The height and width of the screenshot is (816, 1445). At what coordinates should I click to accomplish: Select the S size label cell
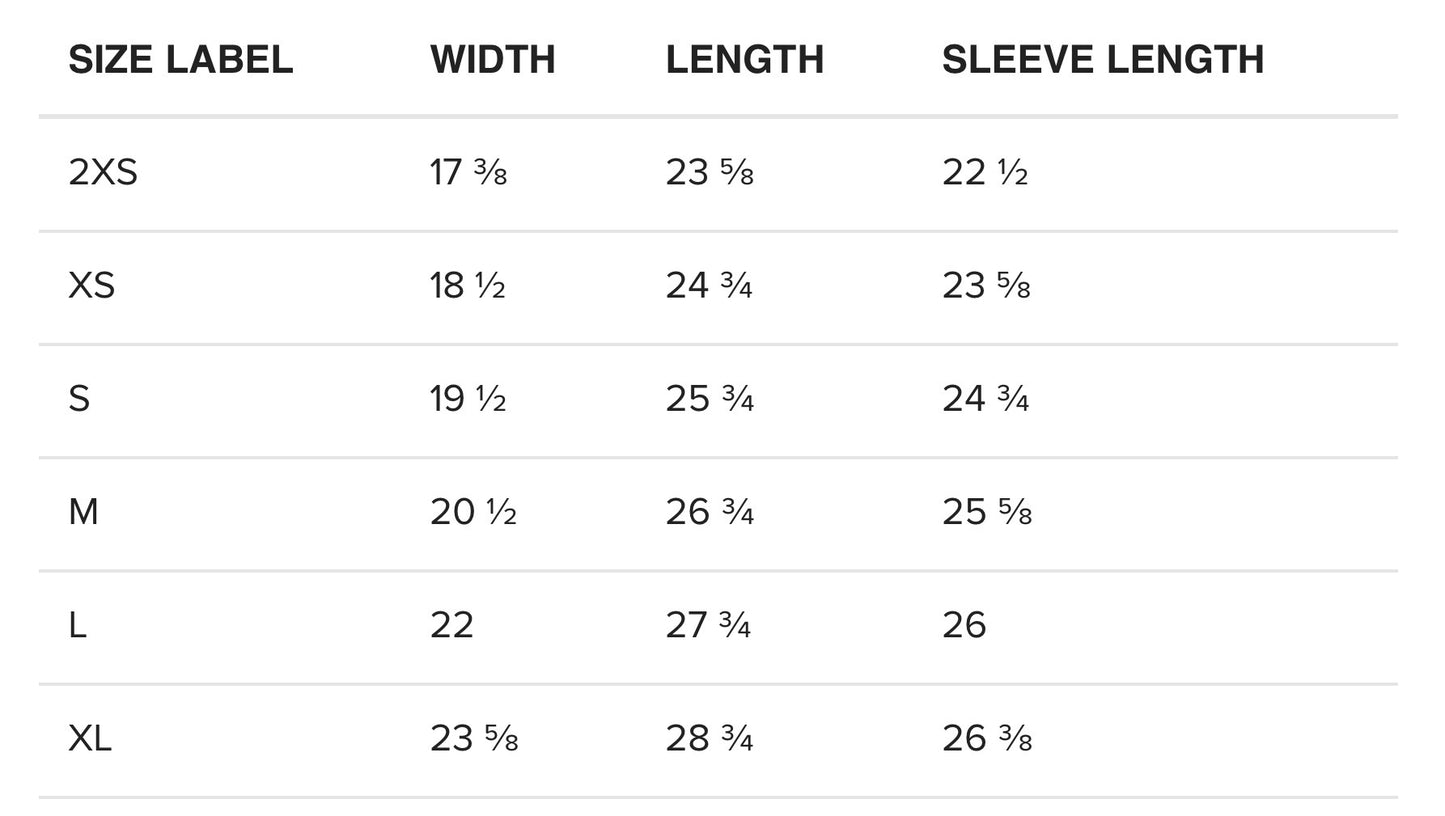pyautogui.click(x=79, y=399)
